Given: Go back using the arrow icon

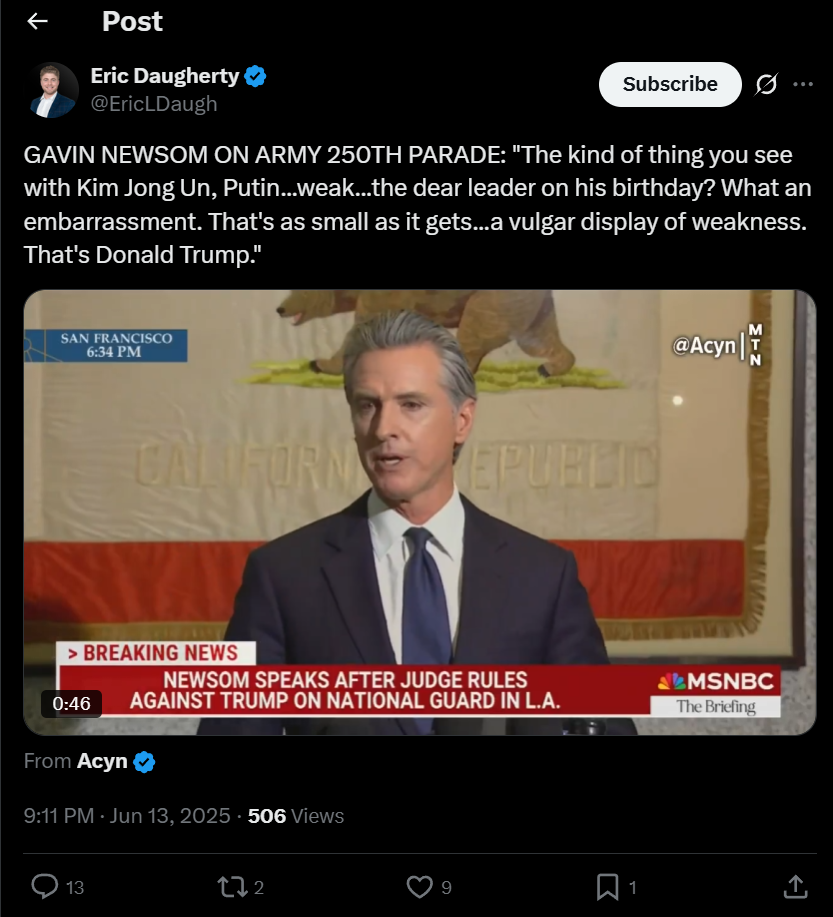Looking at the screenshot, I should (x=37, y=22).
